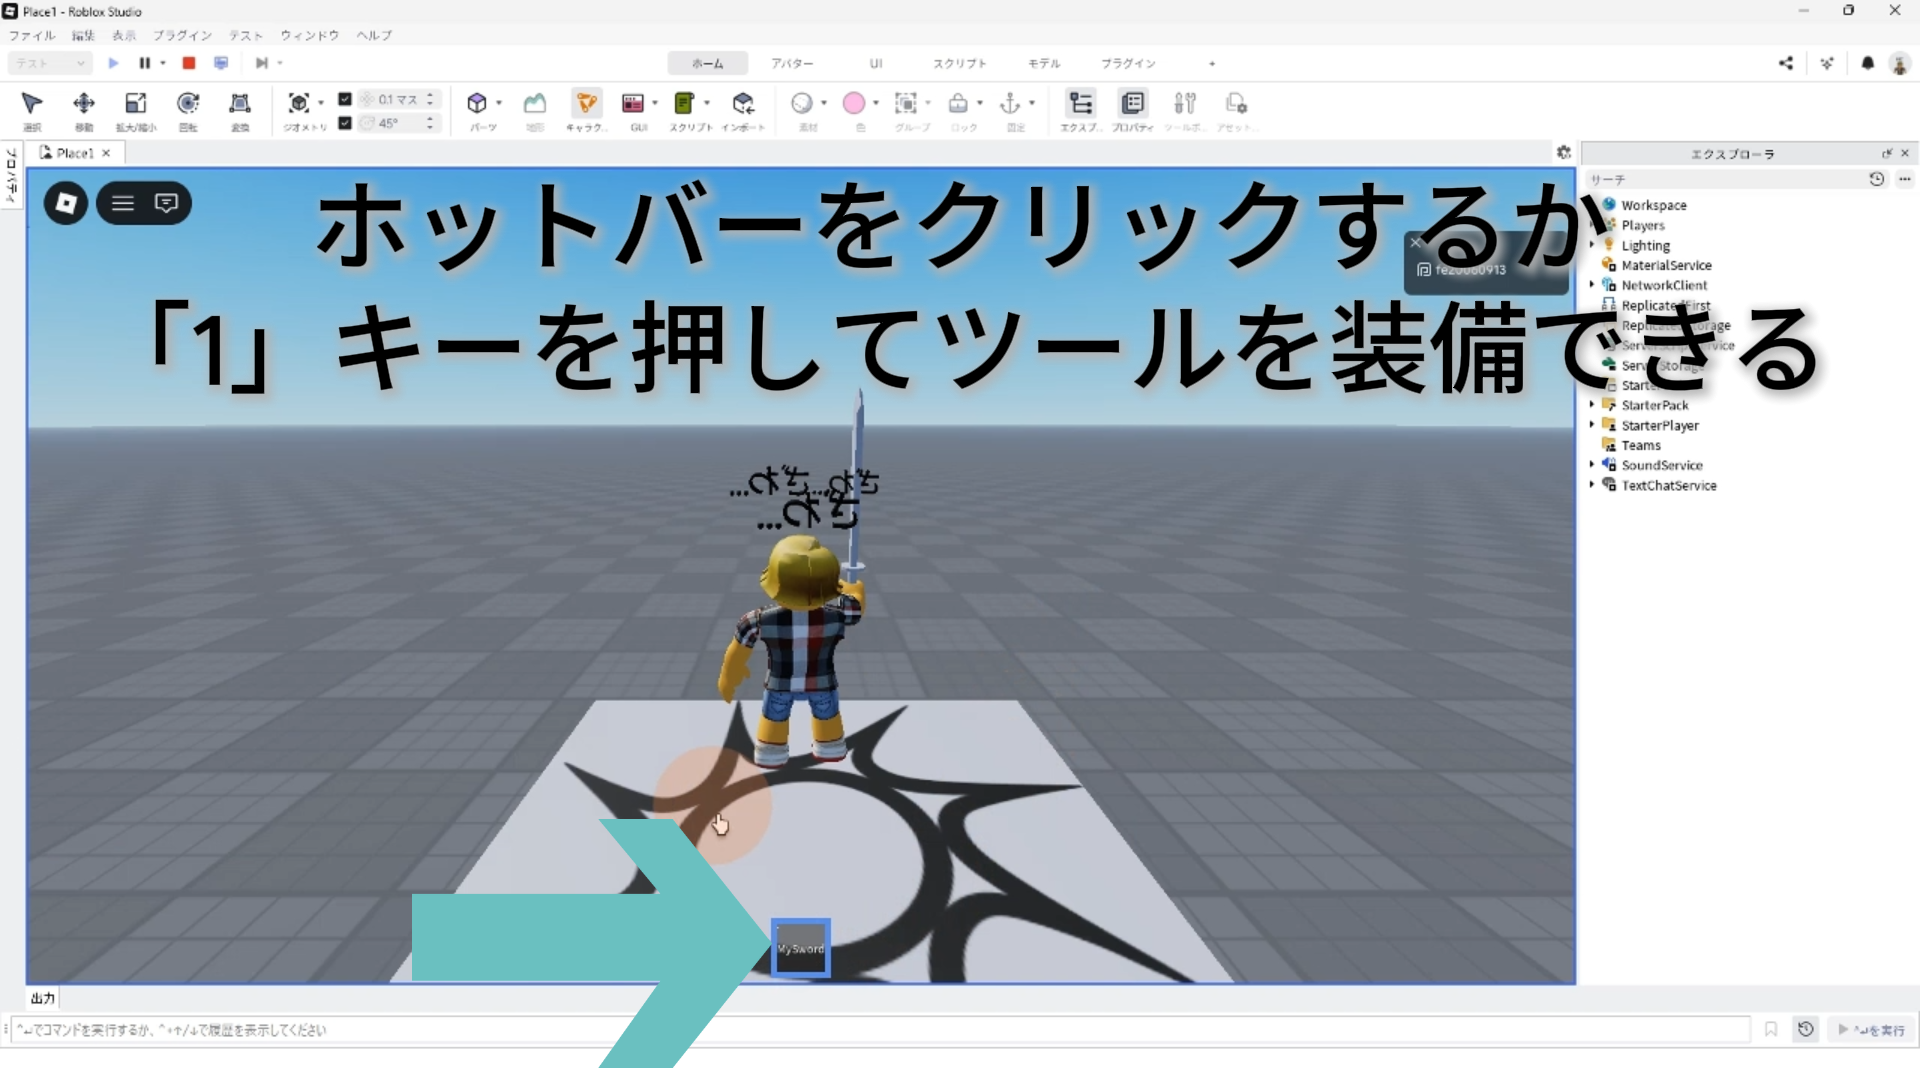
Task: Open the ファイル menu
Action: click(32, 35)
